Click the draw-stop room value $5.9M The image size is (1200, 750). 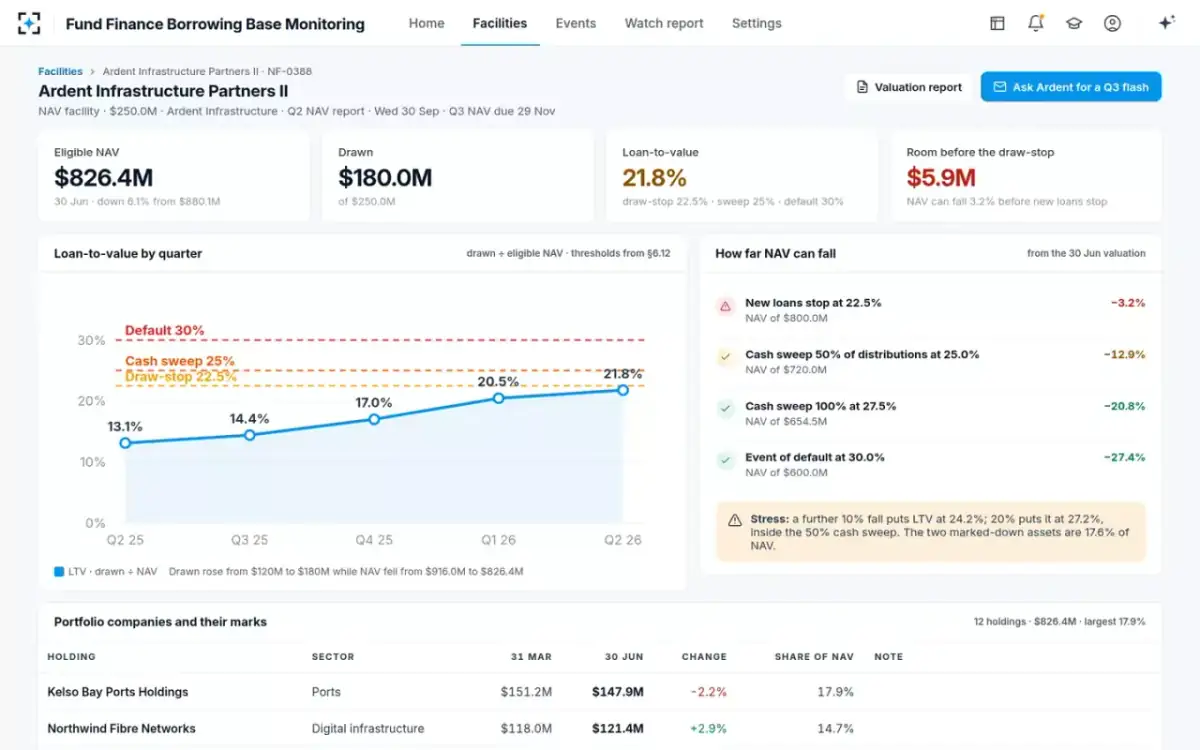941,178
